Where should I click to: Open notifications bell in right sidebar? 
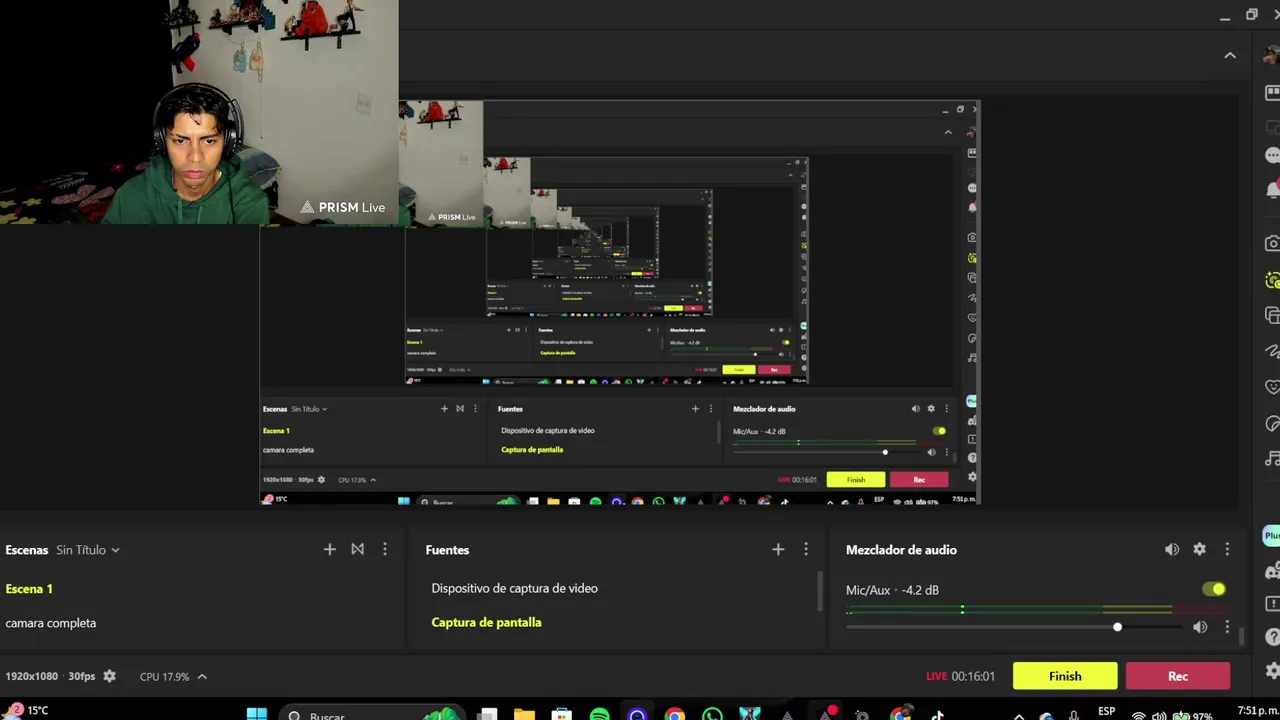tap(1272, 189)
